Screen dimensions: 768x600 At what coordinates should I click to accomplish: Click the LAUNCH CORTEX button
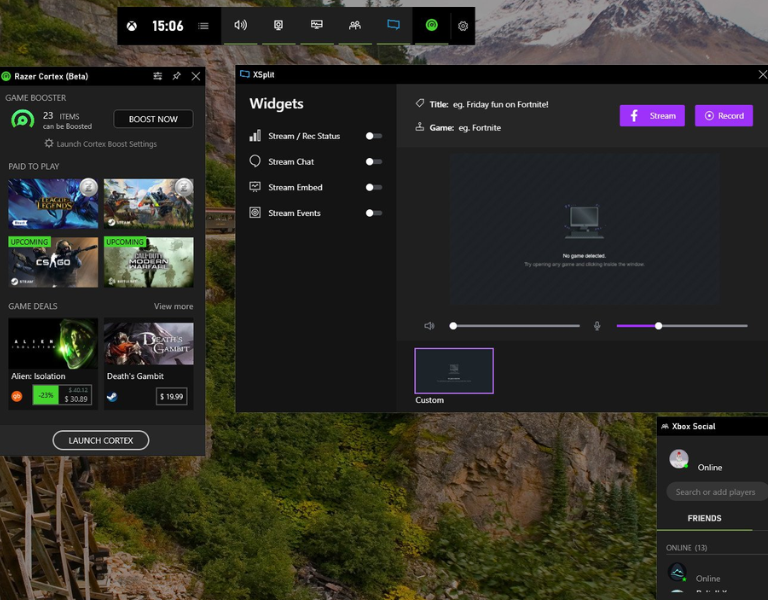(x=101, y=440)
